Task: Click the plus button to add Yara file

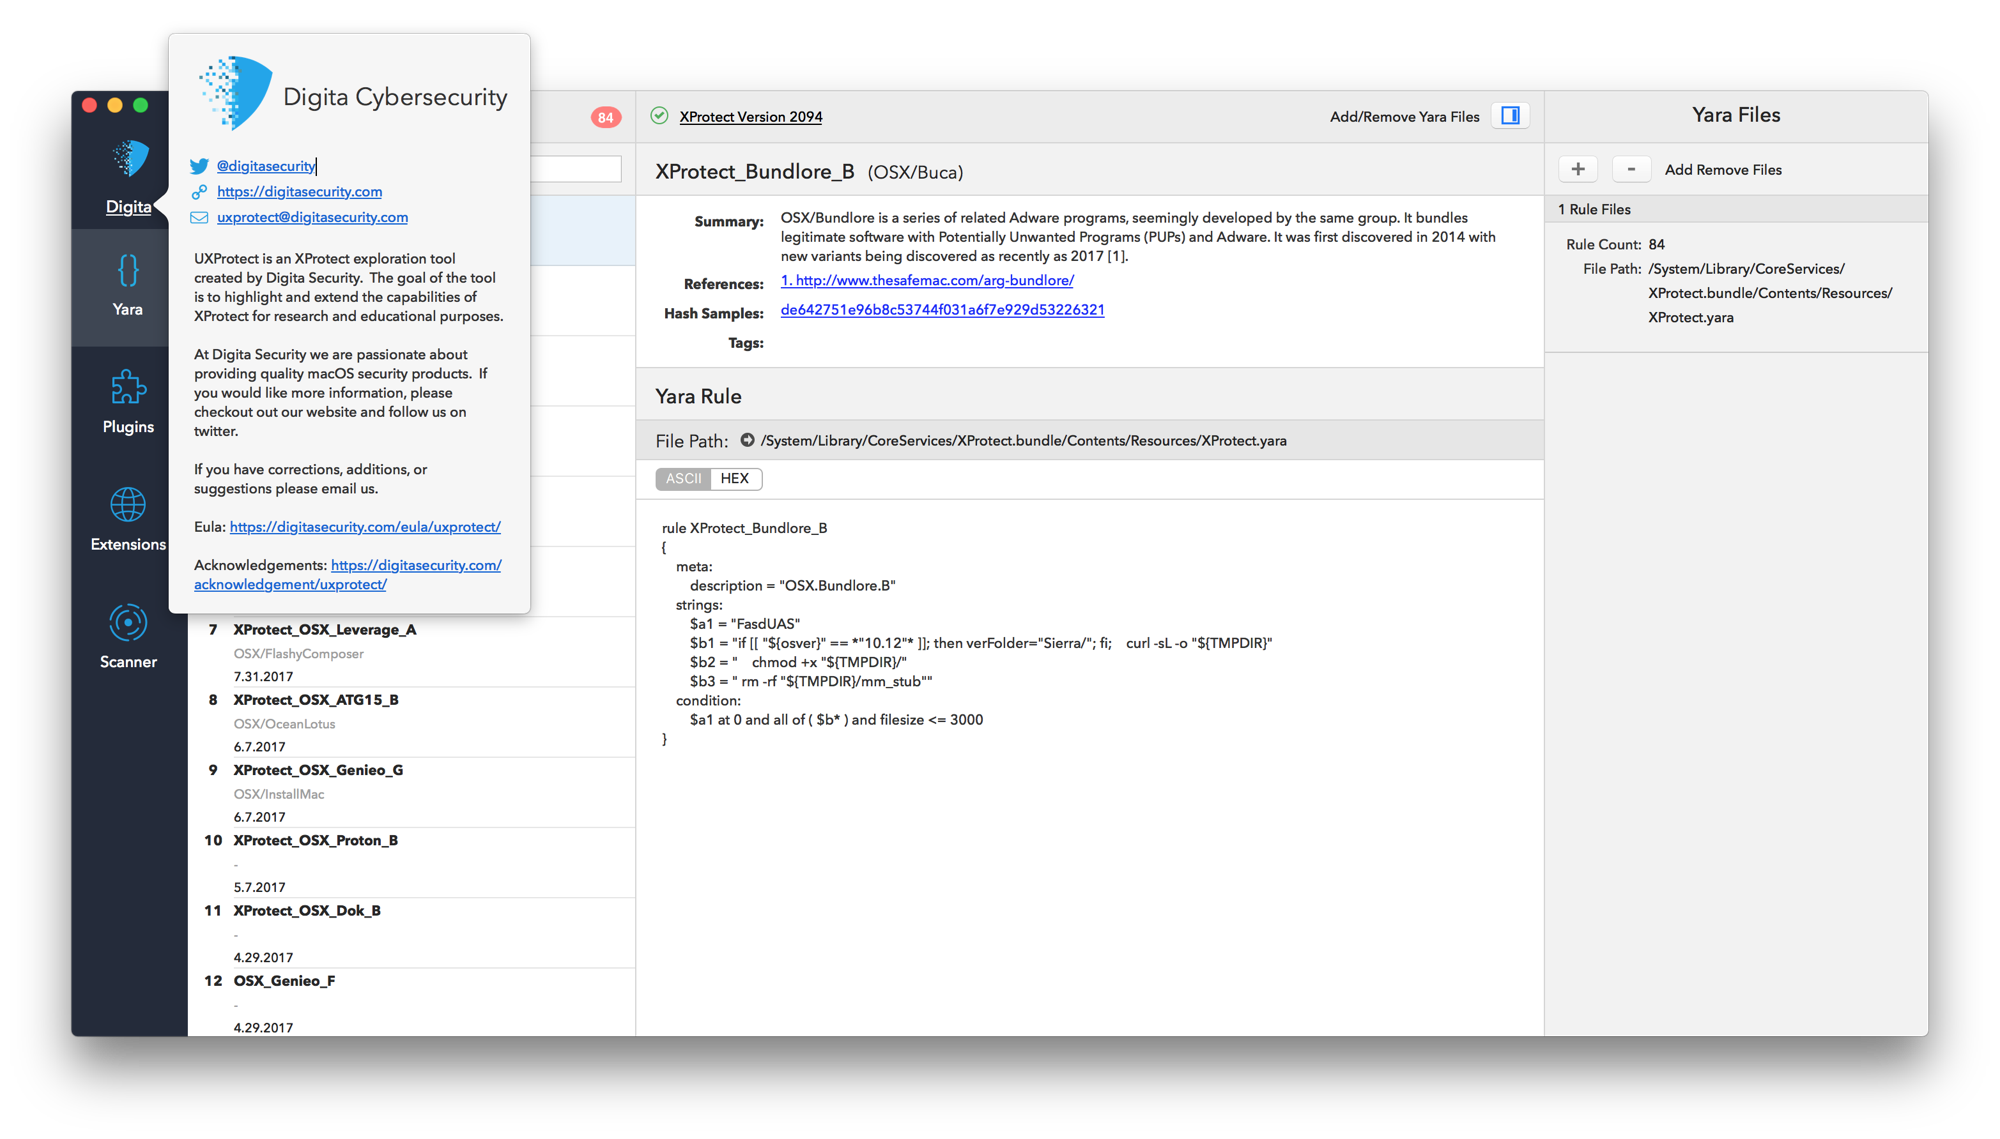Action: (1578, 169)
